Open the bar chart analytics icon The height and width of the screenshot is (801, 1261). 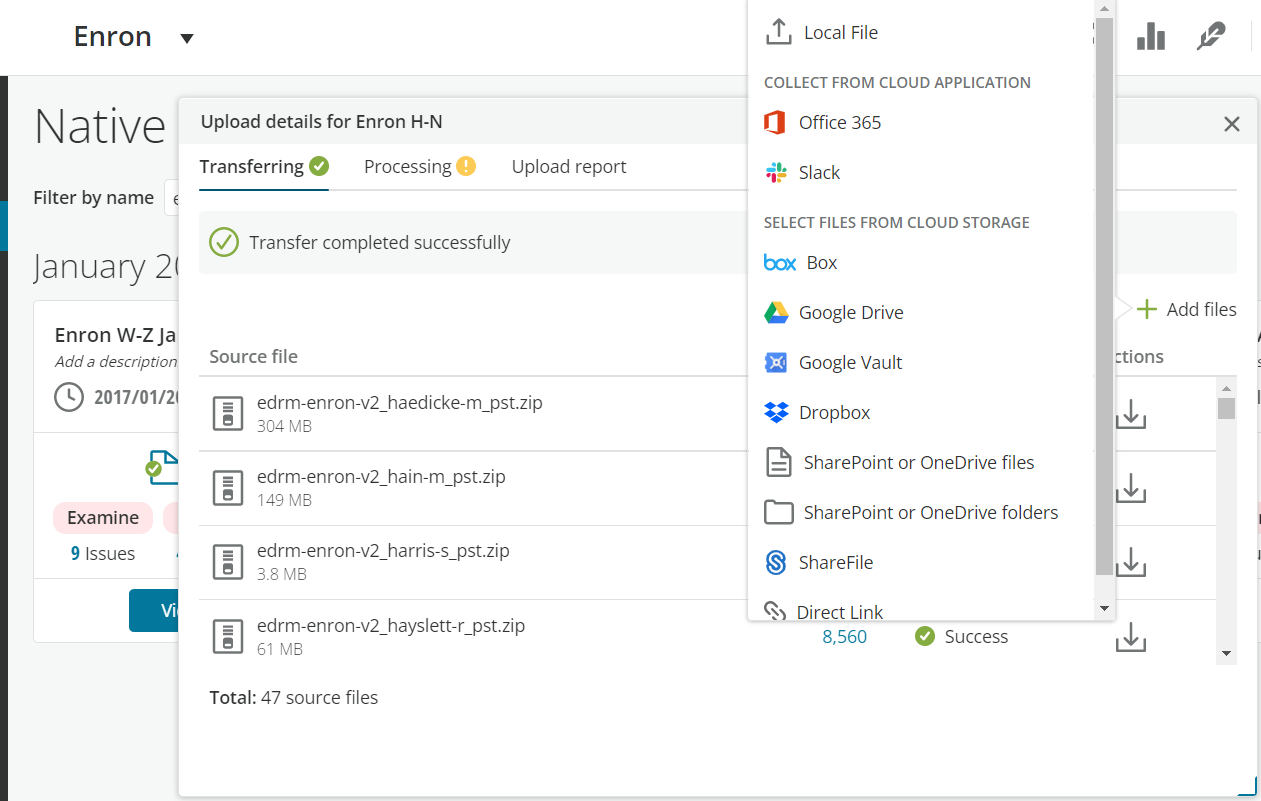(x=1151, y=36)
